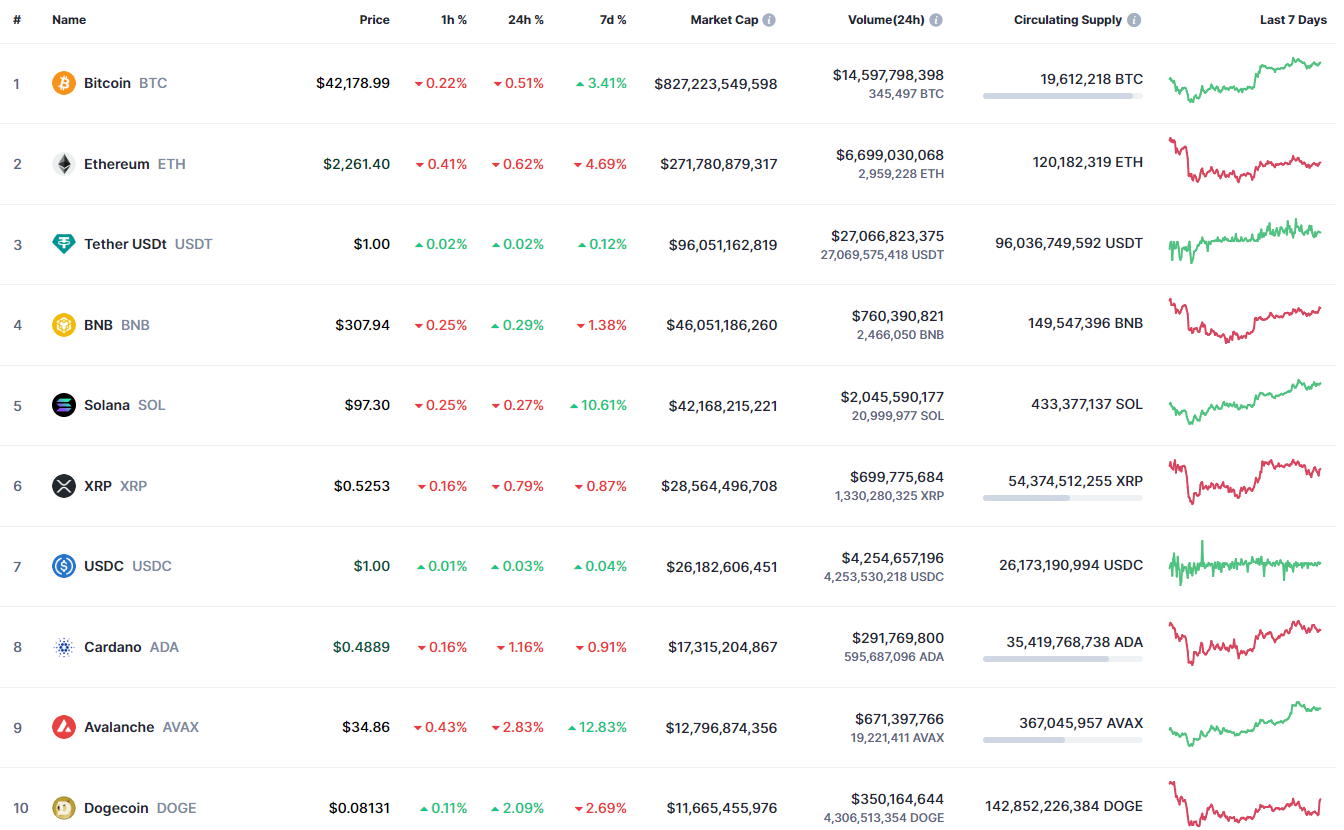The image size is (1344, 830).
Task: Sort by the 7d % column header
Action: tap(613, 20)
